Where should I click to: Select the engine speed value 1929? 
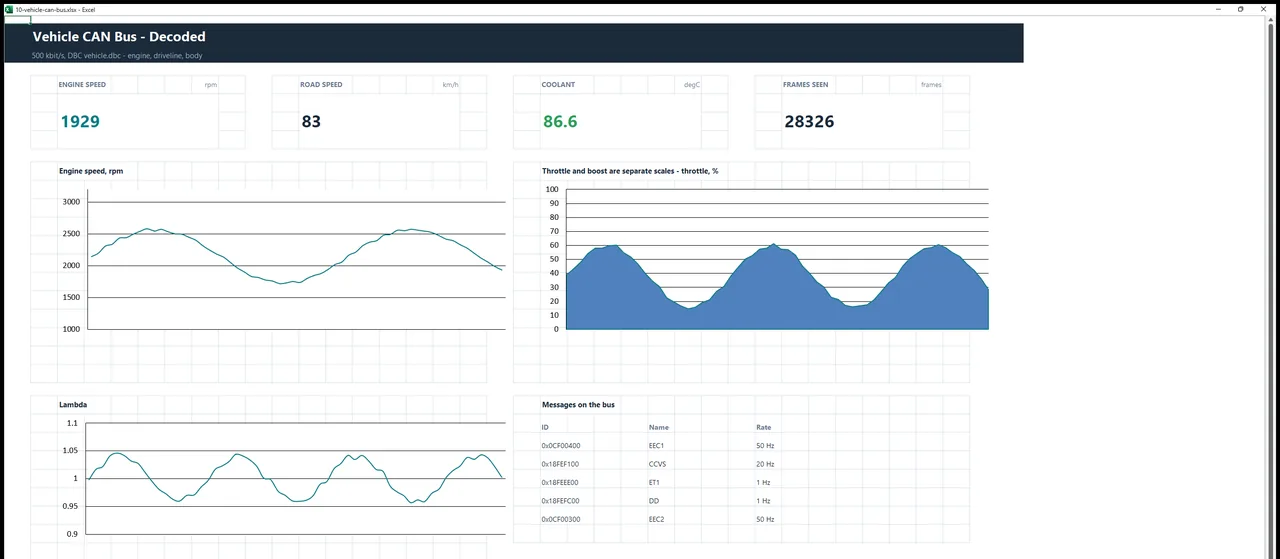(x=80, y=122)
